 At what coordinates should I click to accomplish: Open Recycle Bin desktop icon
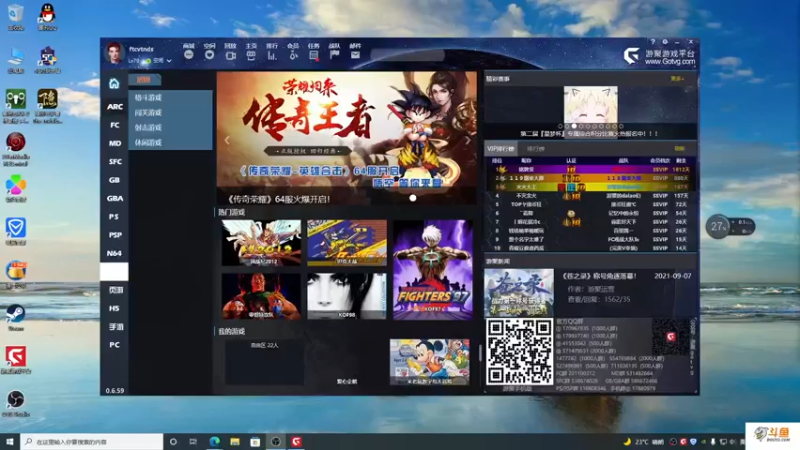[15, 16]
